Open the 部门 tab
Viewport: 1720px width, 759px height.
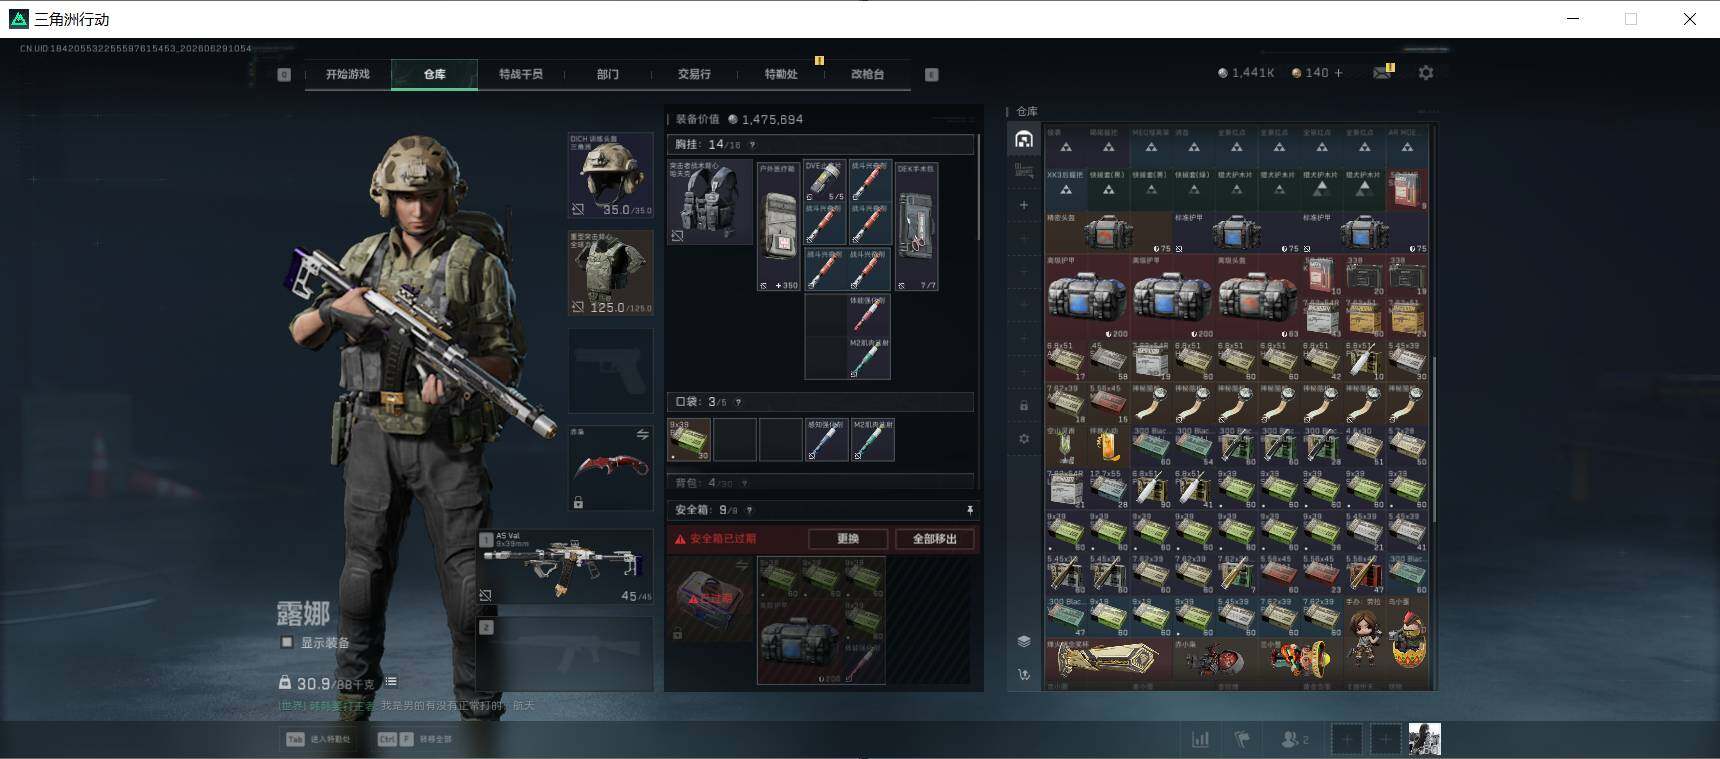tap(607, 74)
